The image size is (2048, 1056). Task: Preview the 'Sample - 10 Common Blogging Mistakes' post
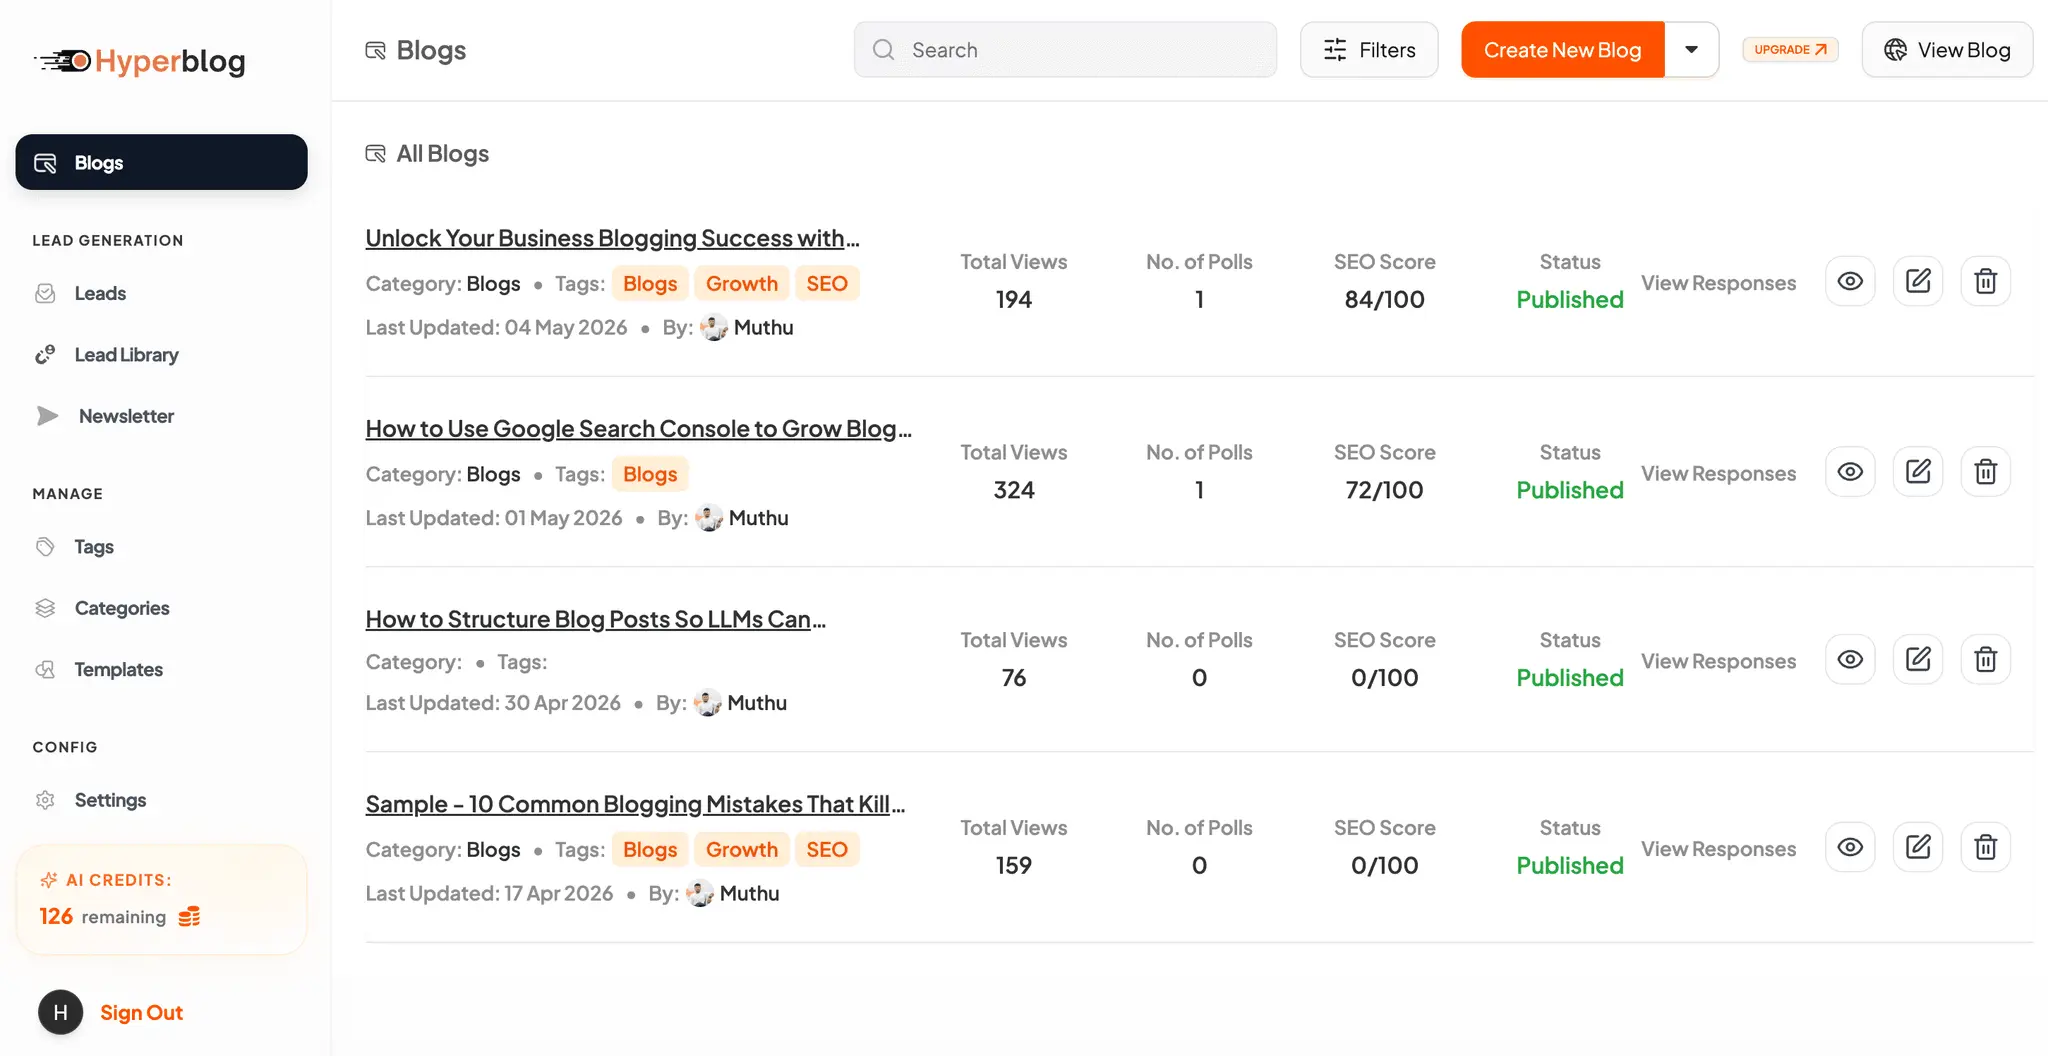click(1850, 848)
